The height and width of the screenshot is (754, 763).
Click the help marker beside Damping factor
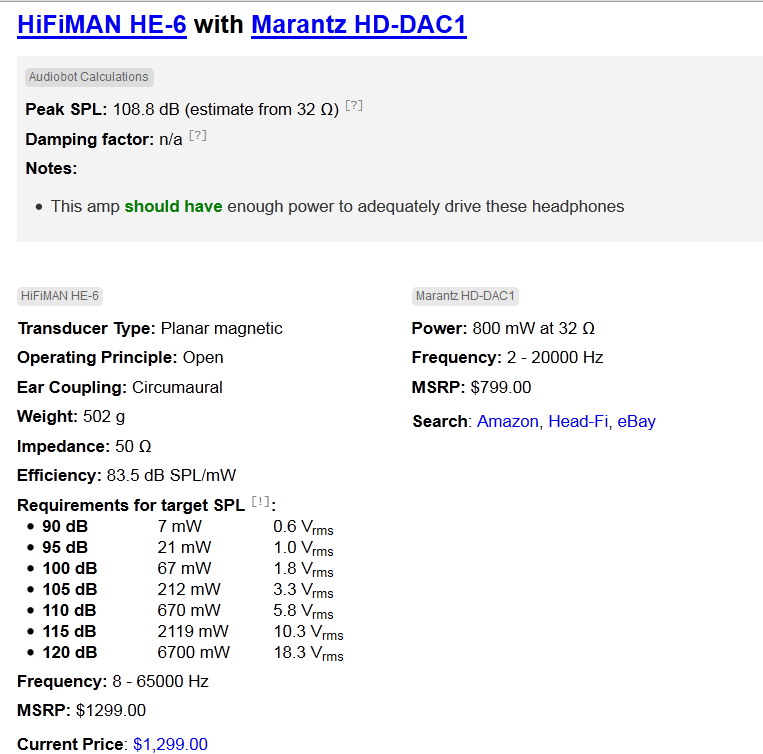(x=198, y=135)
